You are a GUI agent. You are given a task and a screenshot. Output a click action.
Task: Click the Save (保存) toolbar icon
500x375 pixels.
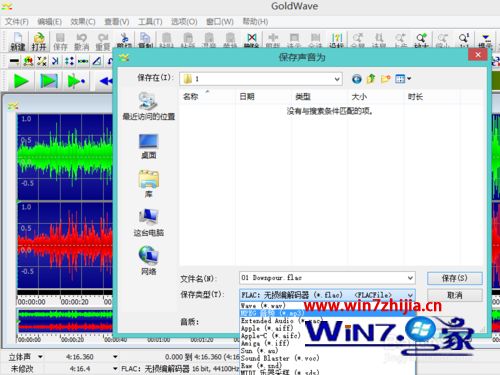click(x=60, y=41)
